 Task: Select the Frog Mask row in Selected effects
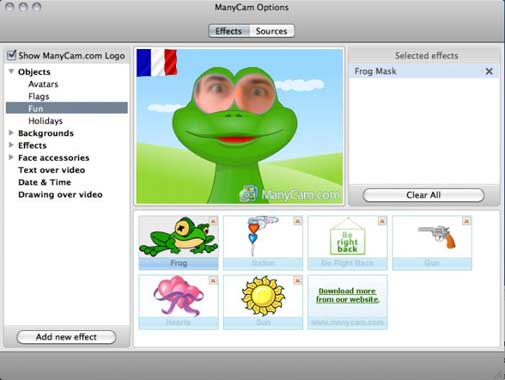click(424, 71)
